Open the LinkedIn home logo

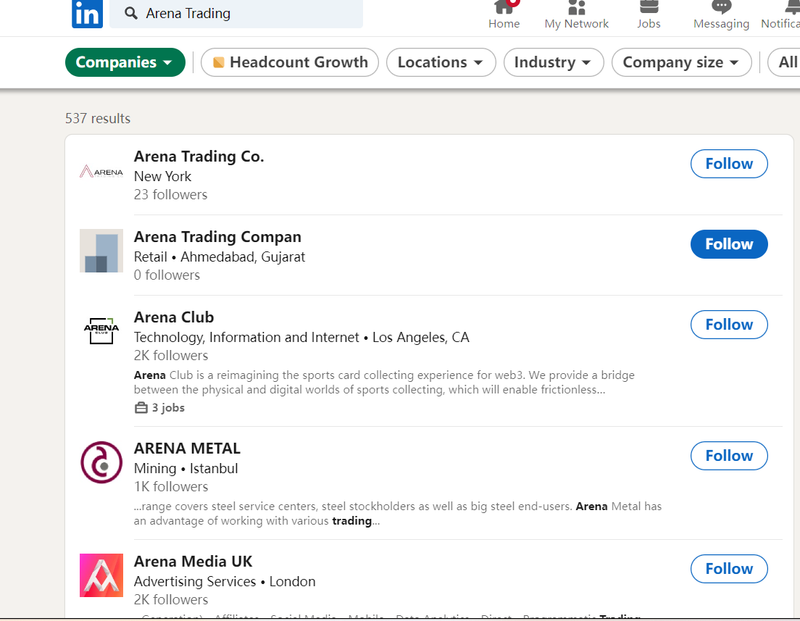87,14
